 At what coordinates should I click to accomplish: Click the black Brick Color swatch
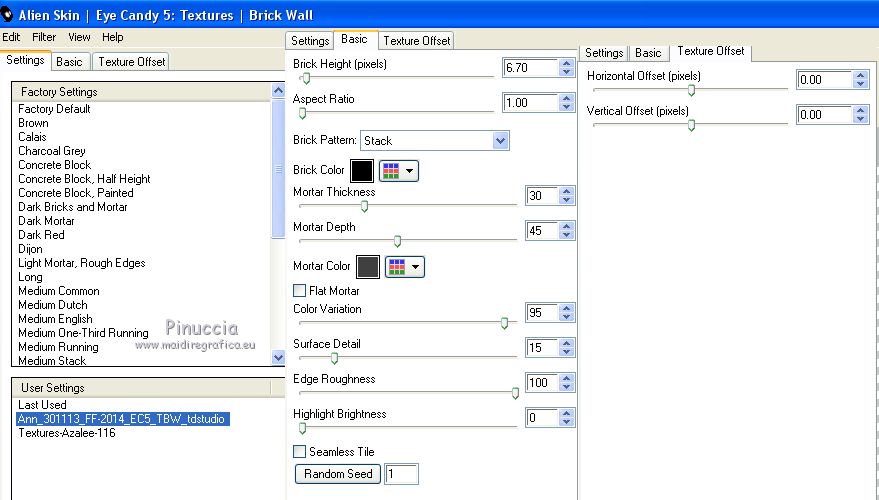tap(362, 171)
